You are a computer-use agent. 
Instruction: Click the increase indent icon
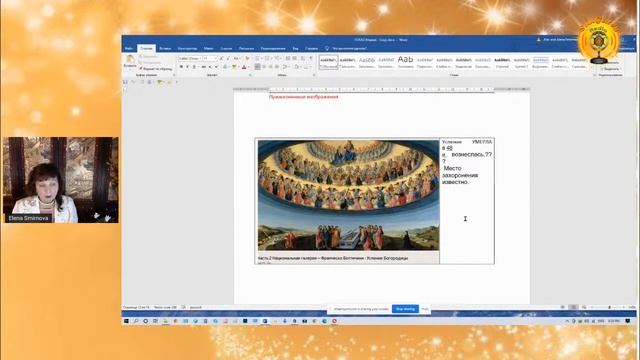click(x=295, y=58)
